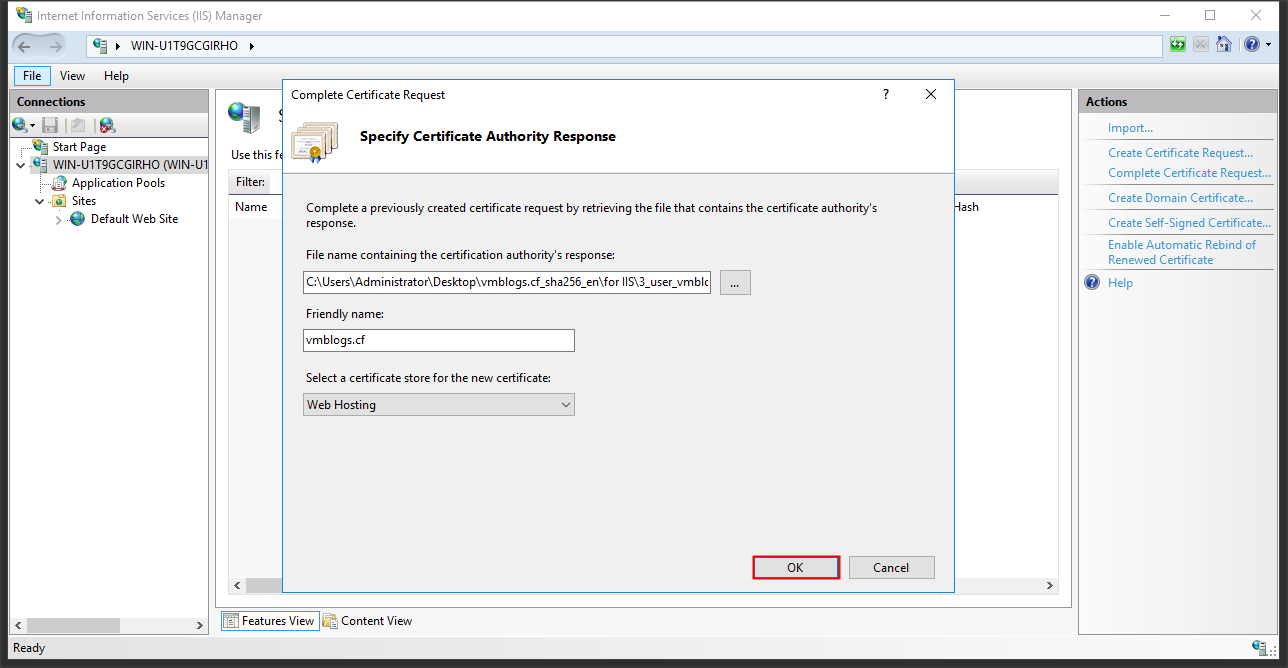
Task: Open the Help icon in the top-right toolbar
Action: pos(1251,45)
